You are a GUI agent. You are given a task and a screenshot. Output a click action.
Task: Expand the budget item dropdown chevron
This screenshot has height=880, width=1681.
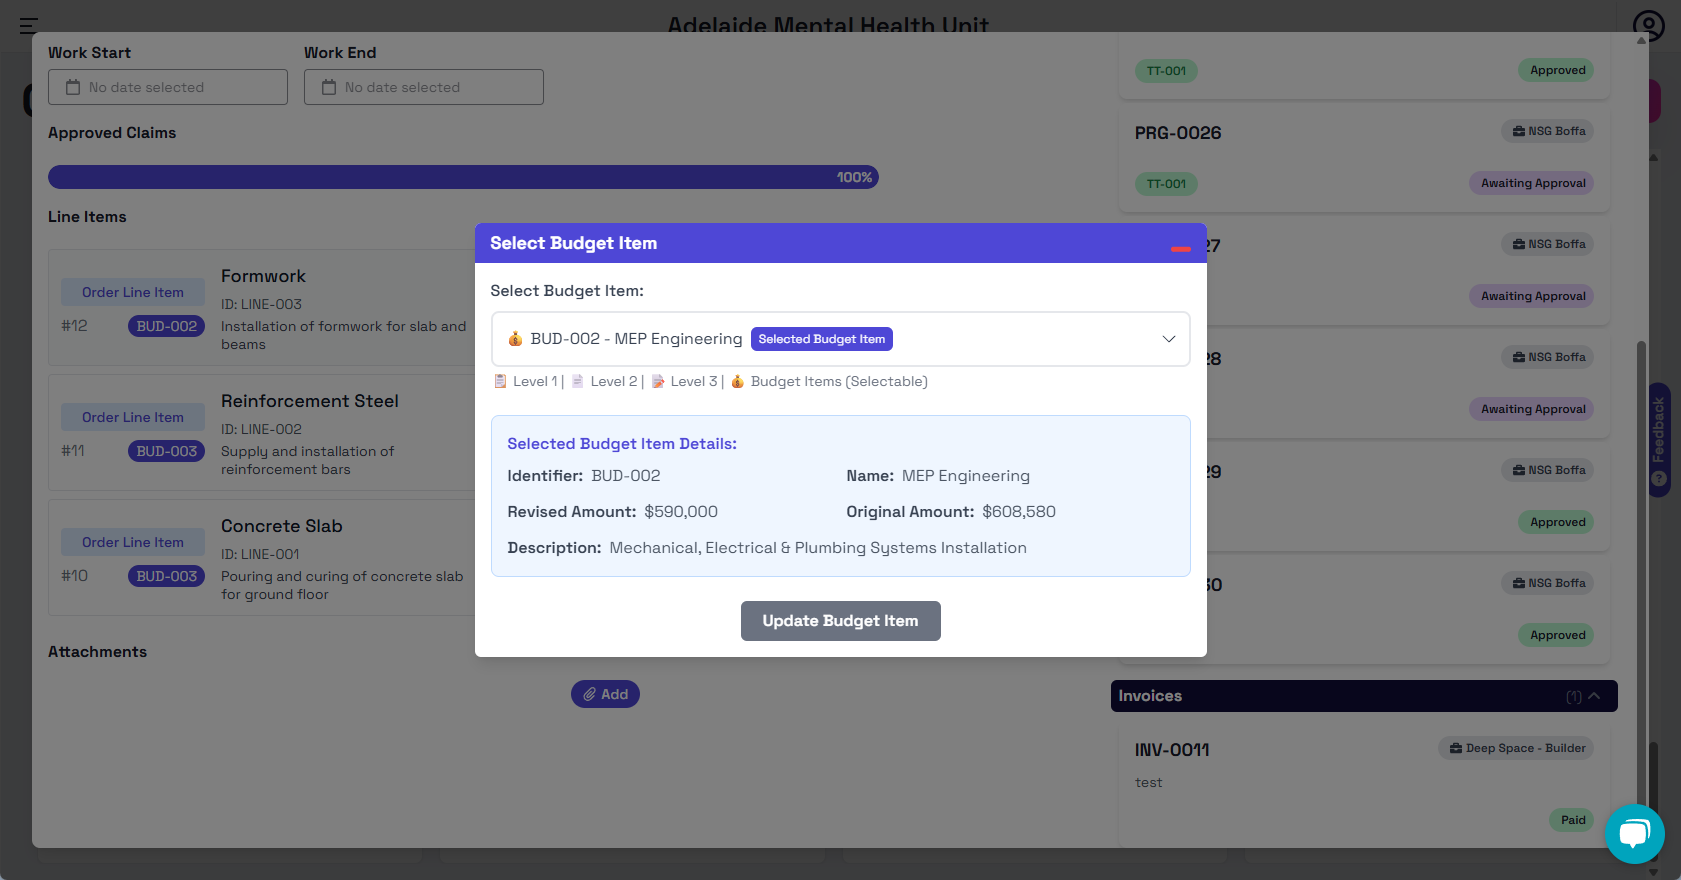coord(1168,339)
